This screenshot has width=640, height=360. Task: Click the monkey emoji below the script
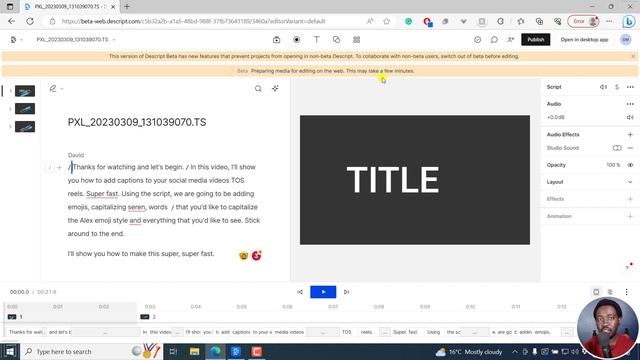click(244, 256)
